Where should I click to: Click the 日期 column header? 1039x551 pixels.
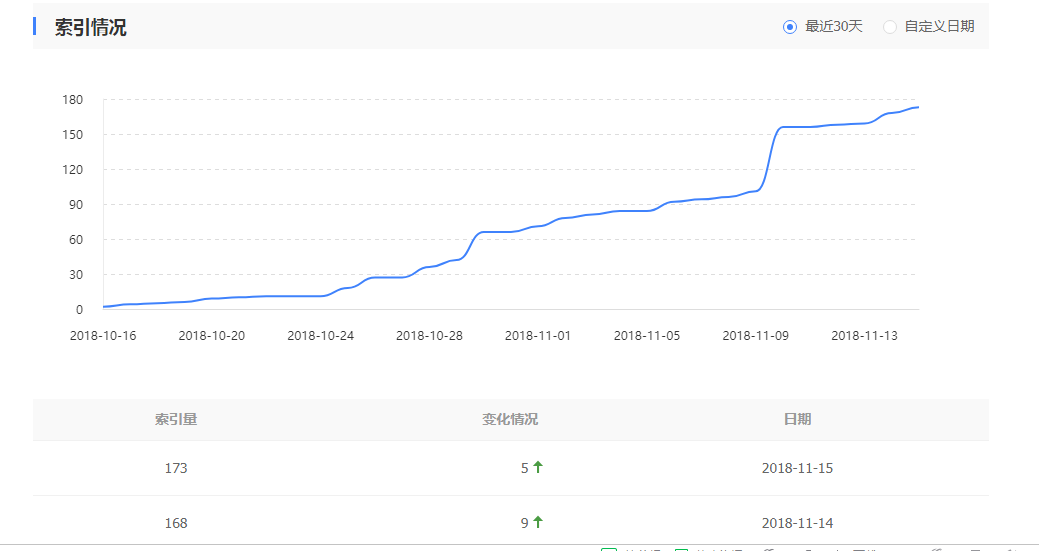coord(797,419)
